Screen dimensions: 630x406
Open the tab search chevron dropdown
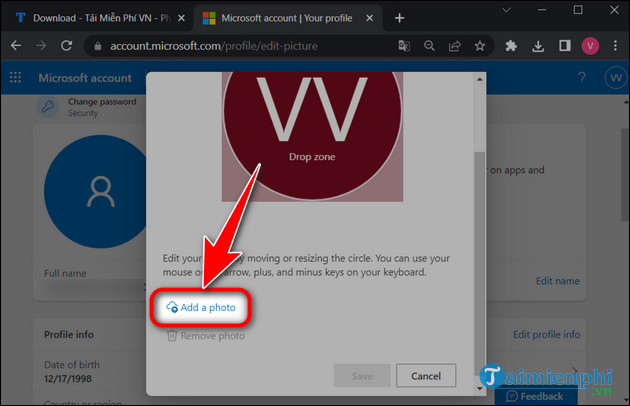tap(507, 10)
